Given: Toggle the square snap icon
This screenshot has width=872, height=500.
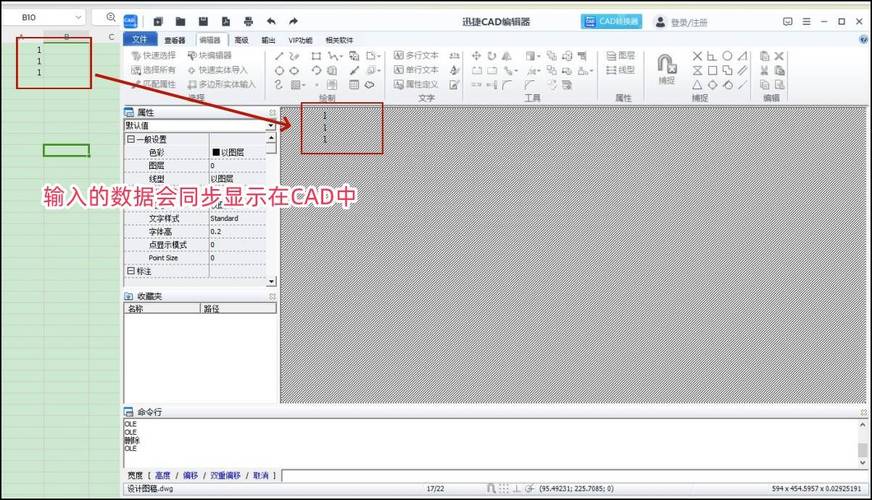Looking at the screenshot, I should tap(712, 71).
